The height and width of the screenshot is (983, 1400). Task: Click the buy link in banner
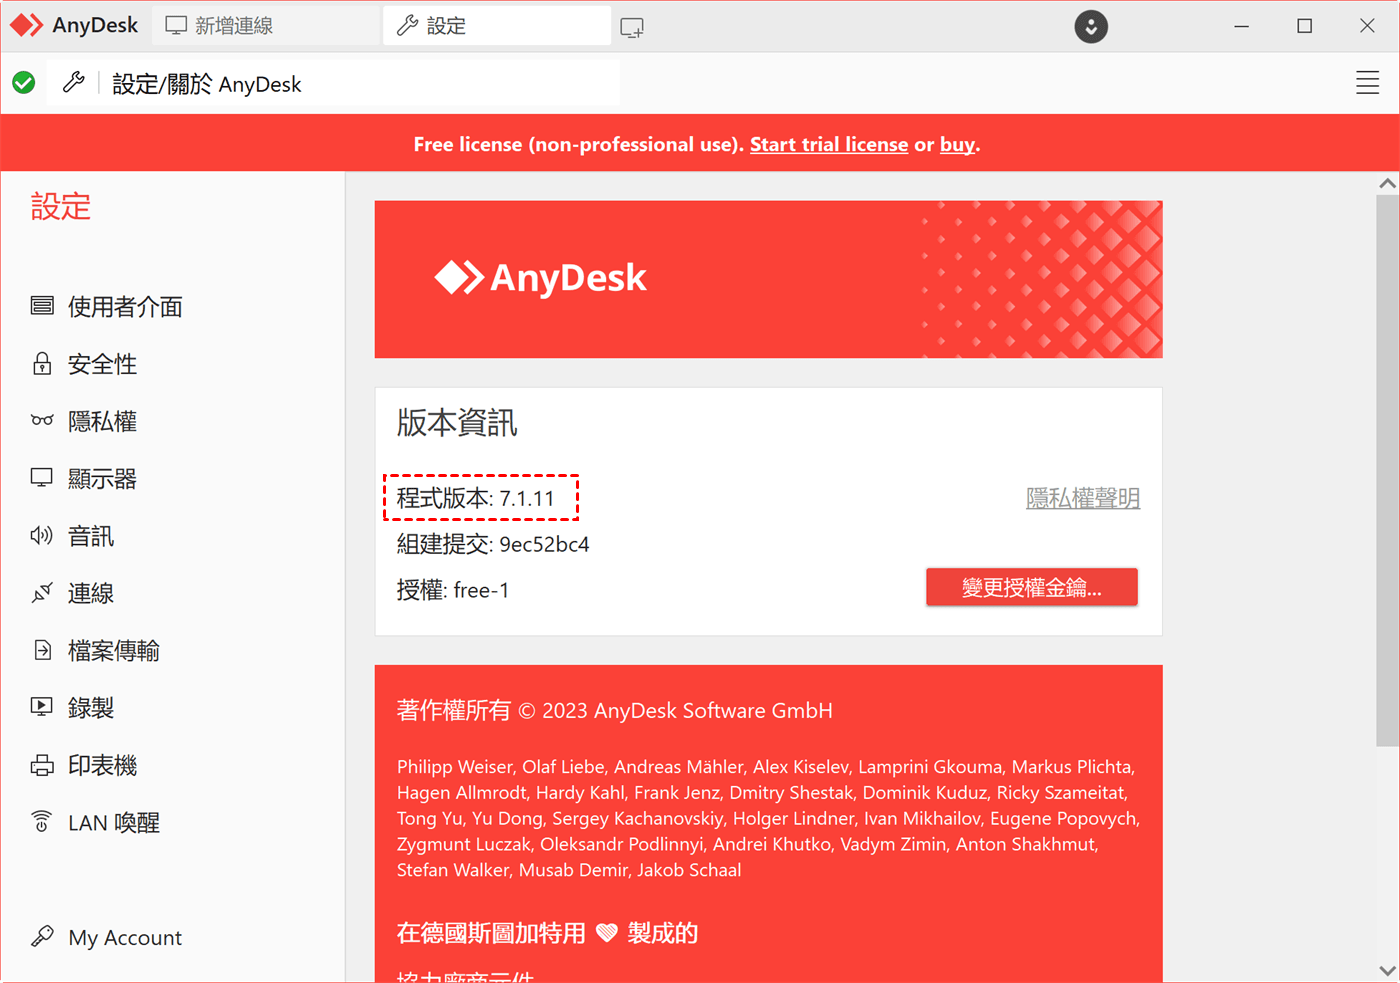coord(957,144)
